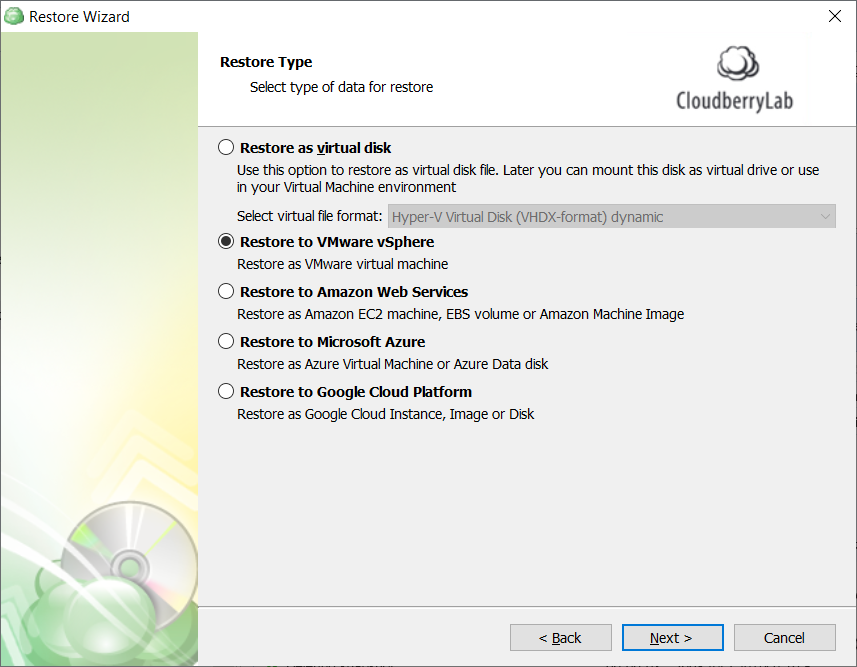
Task: Click 'Restore as VMware virtual machine' description
Action: (x=342, y=264)
